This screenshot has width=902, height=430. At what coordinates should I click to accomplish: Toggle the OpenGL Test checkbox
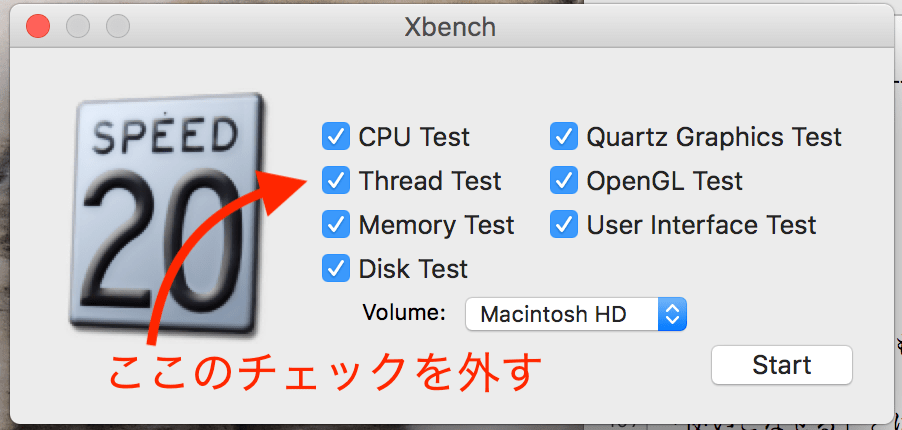coord(564,181)
